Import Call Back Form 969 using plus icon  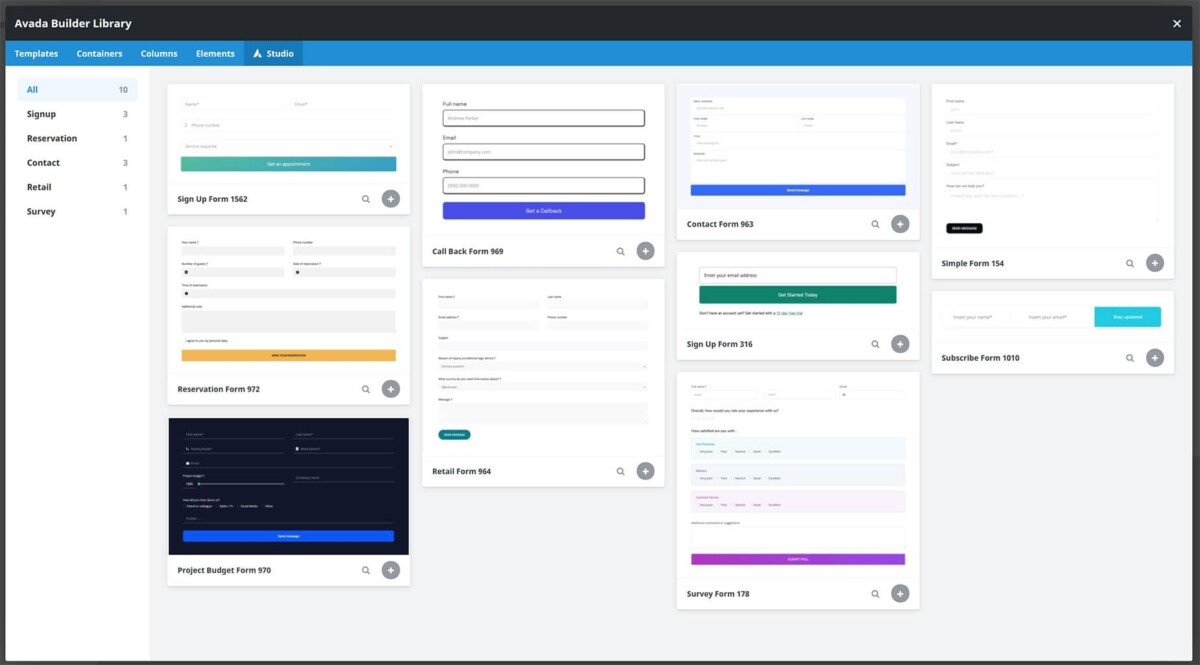[645, 250]
